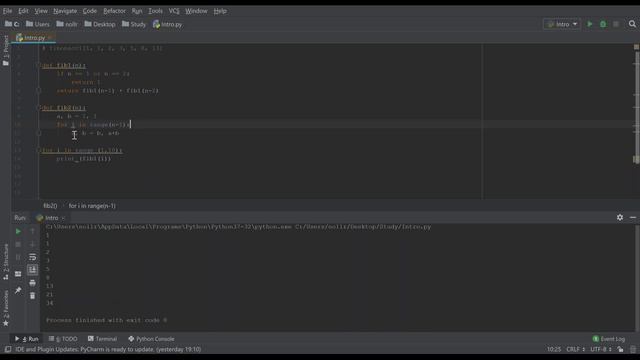
Task: Click the Python path line in console
Action: click(238, 227)
